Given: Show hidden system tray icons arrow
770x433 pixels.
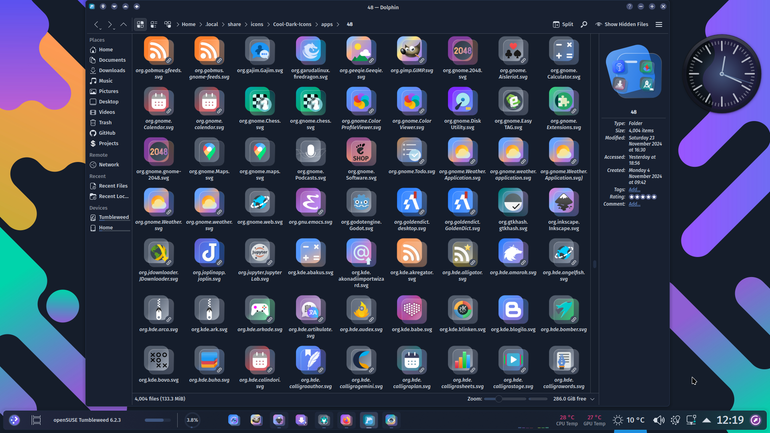Looking at the screenshot, I should pyautogui.click(x=707, y=420).
